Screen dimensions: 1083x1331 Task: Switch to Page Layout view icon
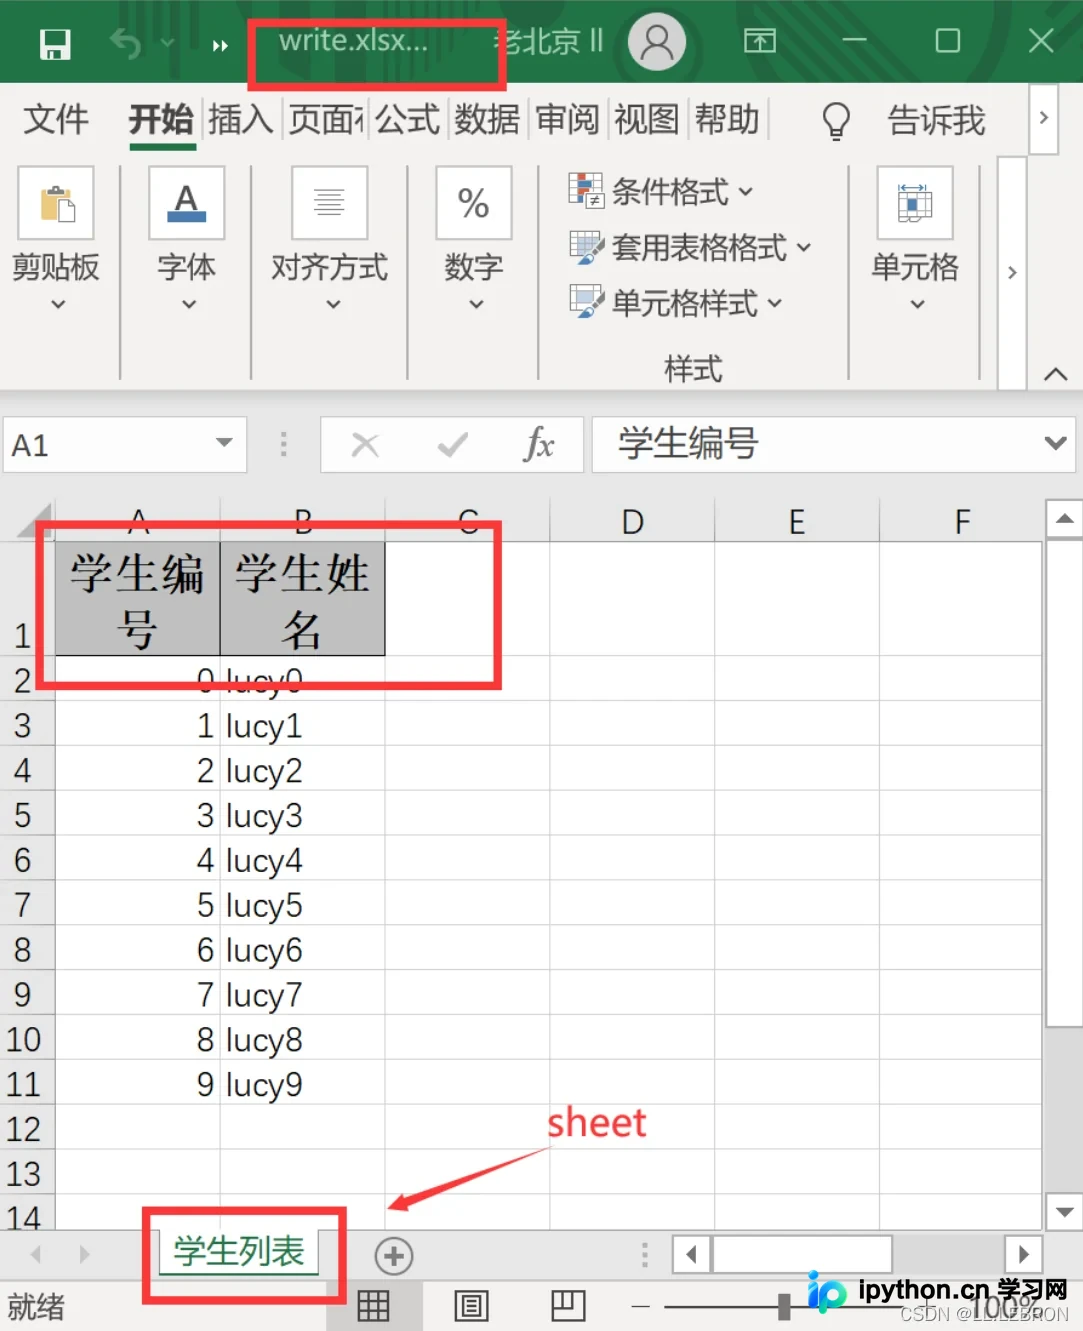point(471,1306)
